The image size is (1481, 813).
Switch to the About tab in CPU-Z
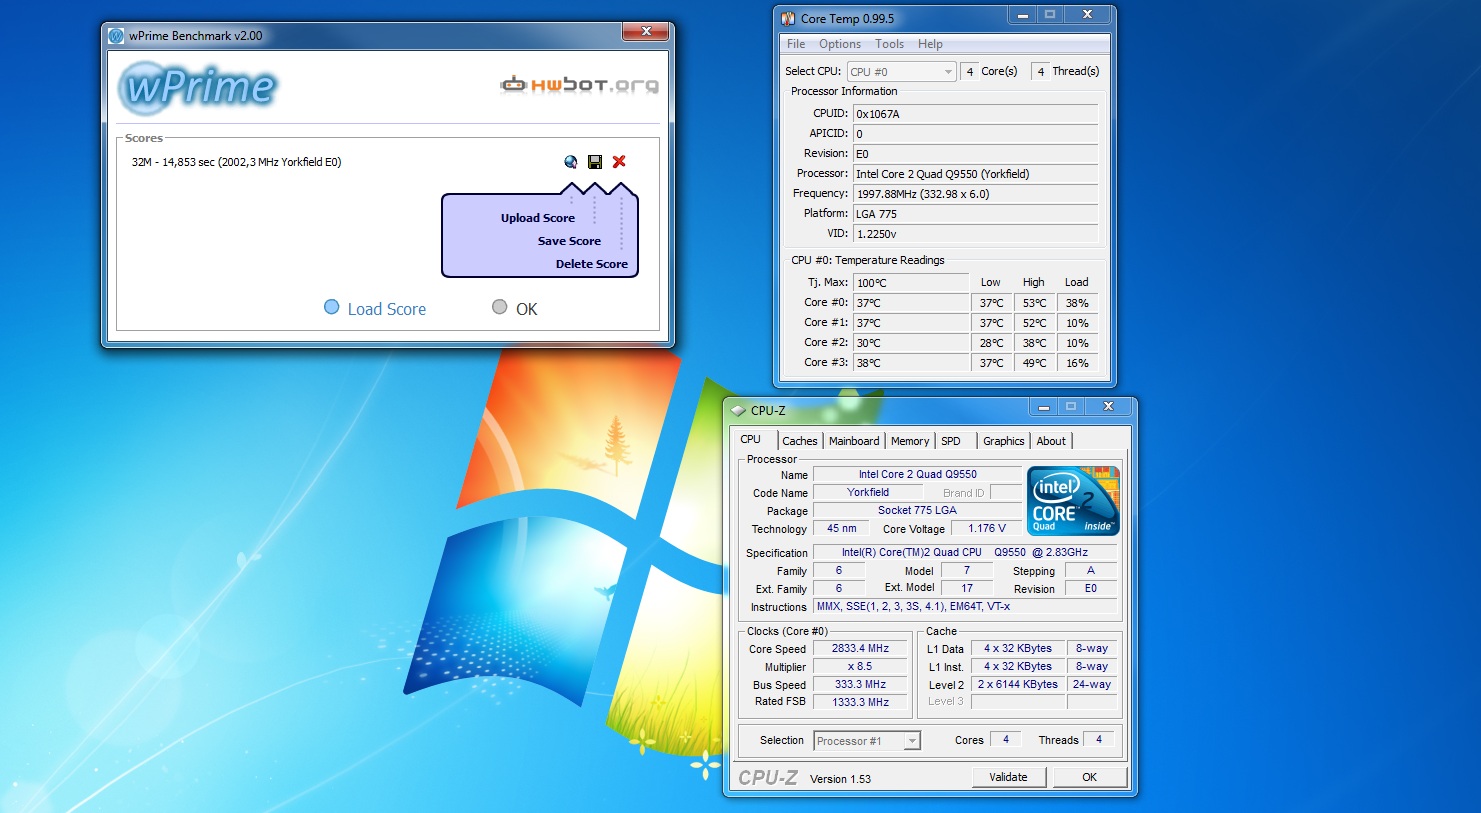(x=1051, y=441)
